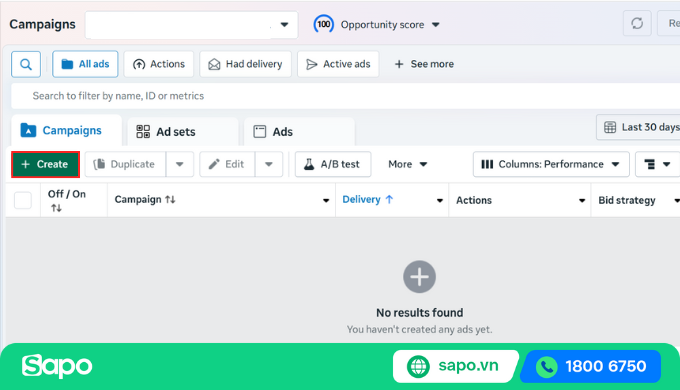Open Actions column dropdown arrow

click(x=582, y=200)
